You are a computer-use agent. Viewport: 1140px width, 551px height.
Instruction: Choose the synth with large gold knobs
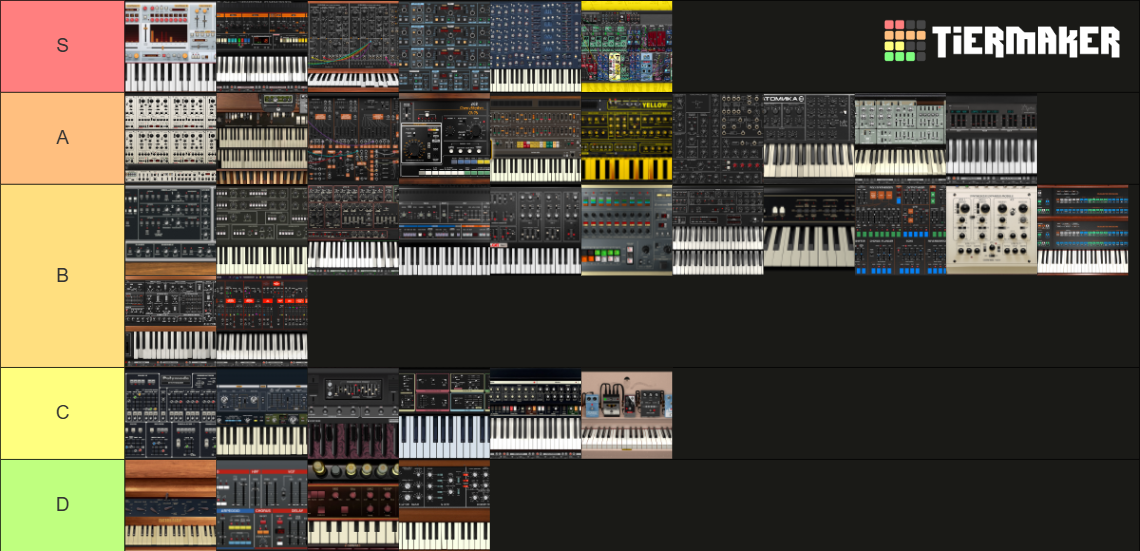(353, 504)
